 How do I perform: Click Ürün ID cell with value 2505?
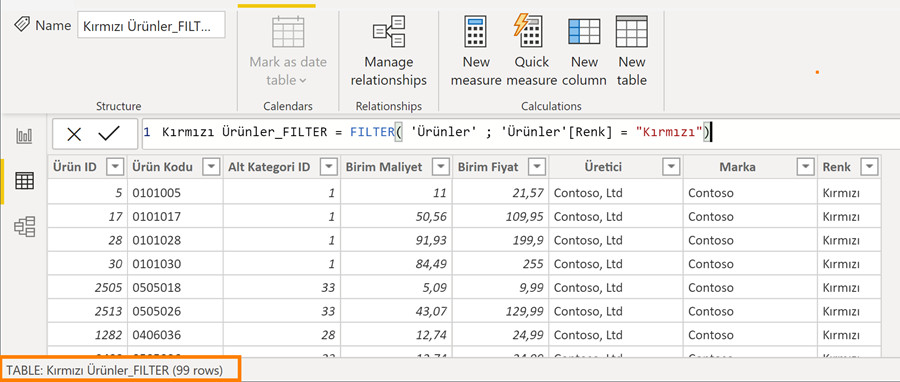pos(88,287)
